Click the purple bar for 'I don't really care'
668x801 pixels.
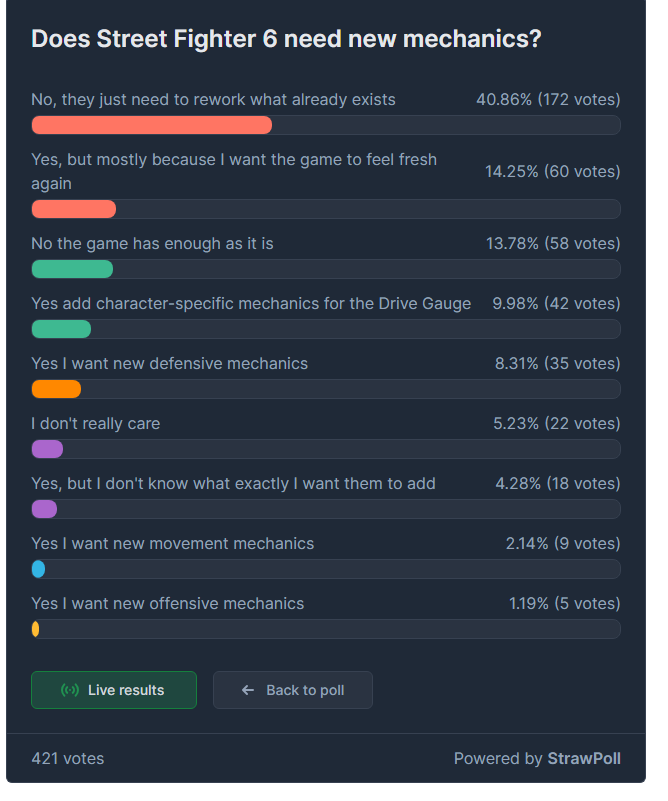(47, 449)
